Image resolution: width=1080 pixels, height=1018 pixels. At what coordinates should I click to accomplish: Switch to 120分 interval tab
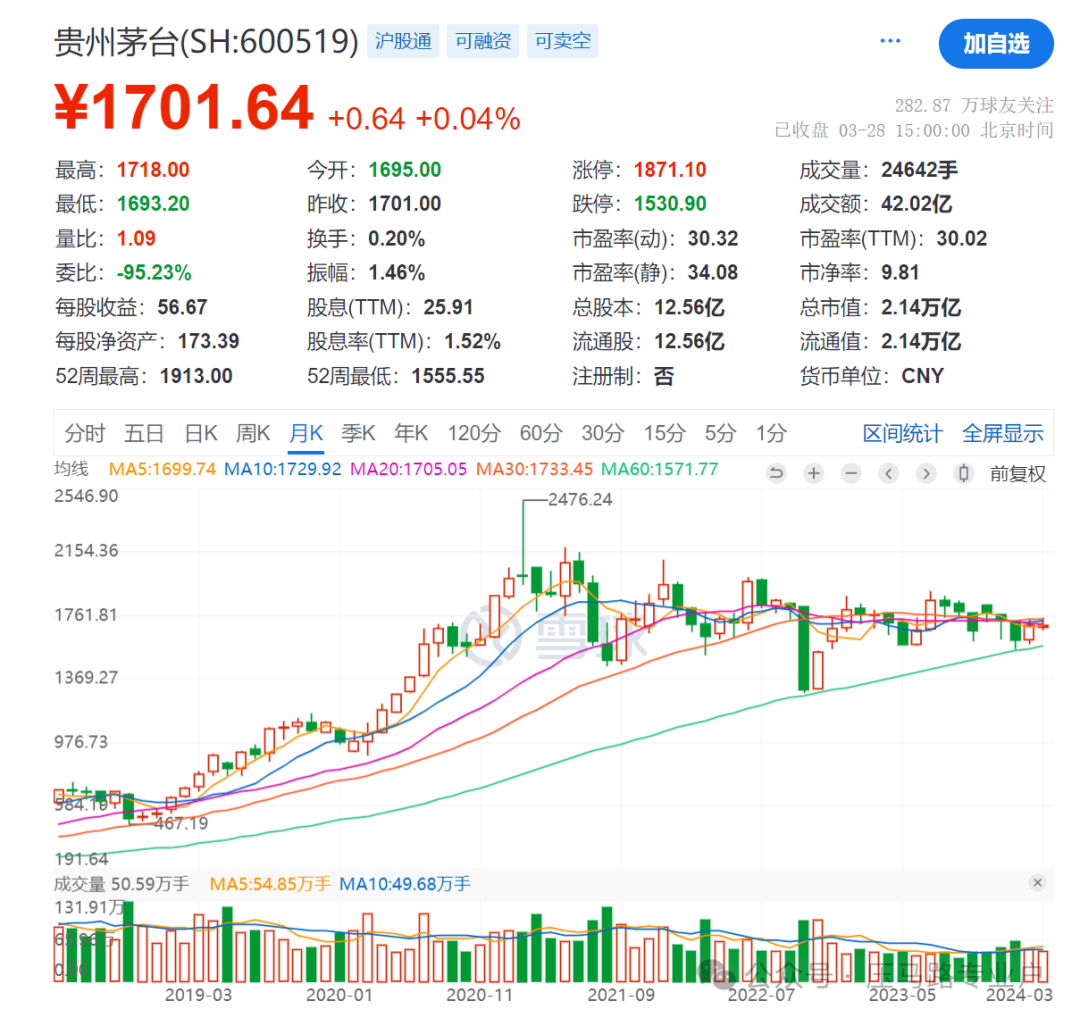coord(474,433)
